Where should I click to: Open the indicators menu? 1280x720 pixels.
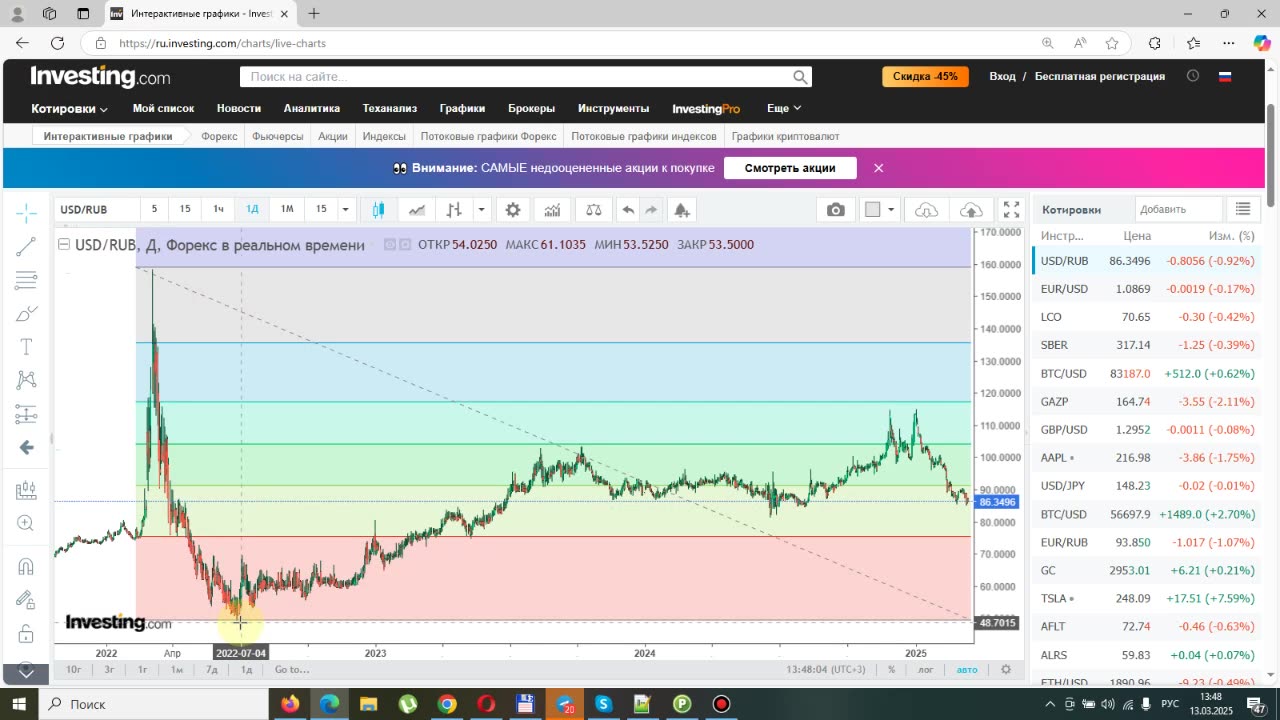point(552,210)
